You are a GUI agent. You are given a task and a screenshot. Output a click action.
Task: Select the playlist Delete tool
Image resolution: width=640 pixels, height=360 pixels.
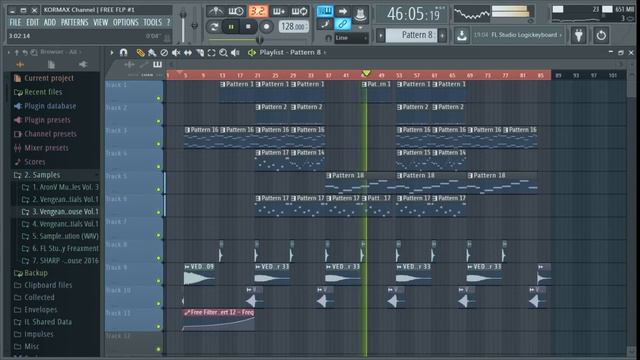(x=164, y=53)
